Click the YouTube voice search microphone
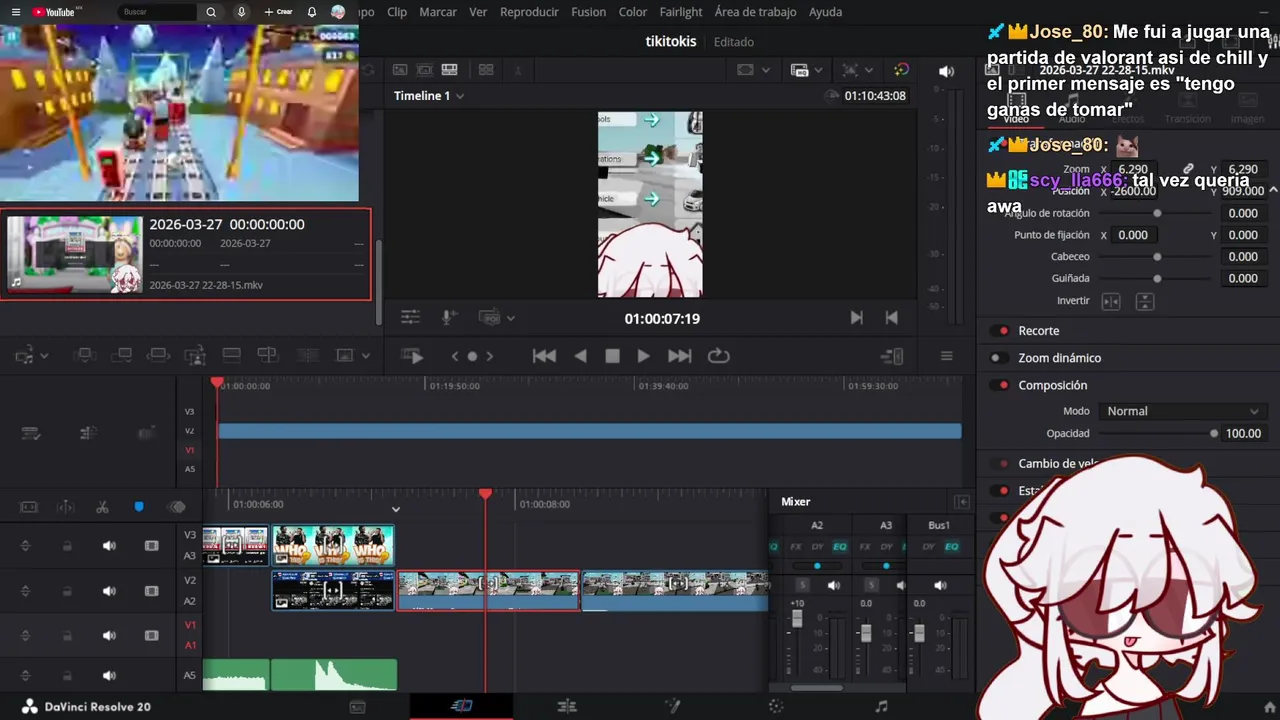 tap(241, 12)
